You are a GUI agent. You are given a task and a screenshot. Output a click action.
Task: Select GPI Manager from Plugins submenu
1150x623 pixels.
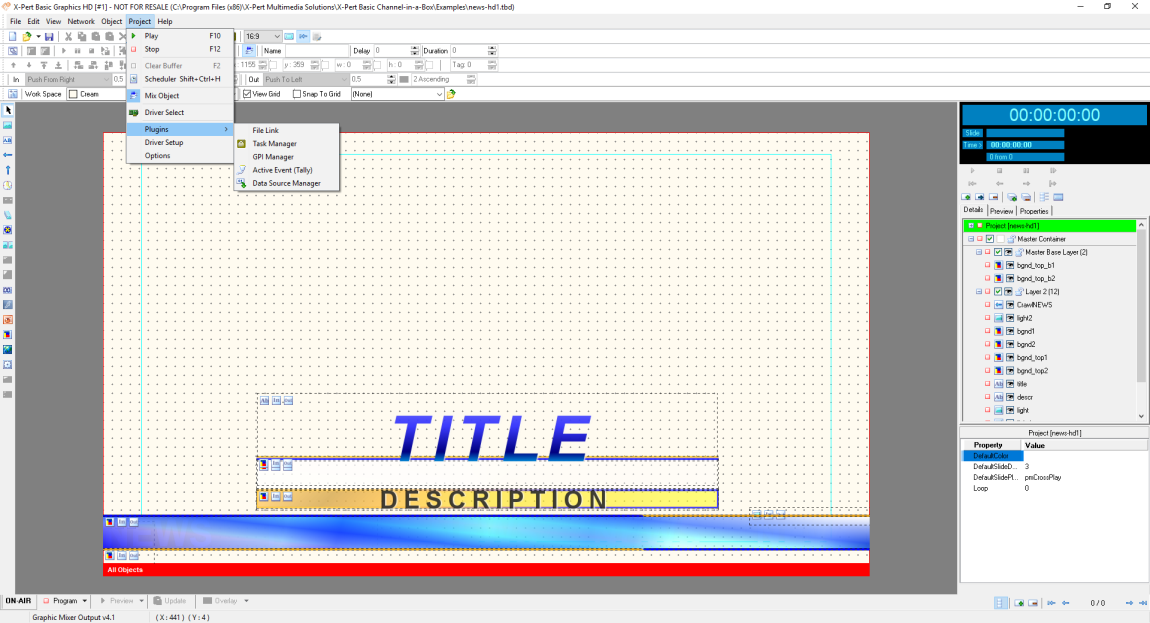click(286, 157)
